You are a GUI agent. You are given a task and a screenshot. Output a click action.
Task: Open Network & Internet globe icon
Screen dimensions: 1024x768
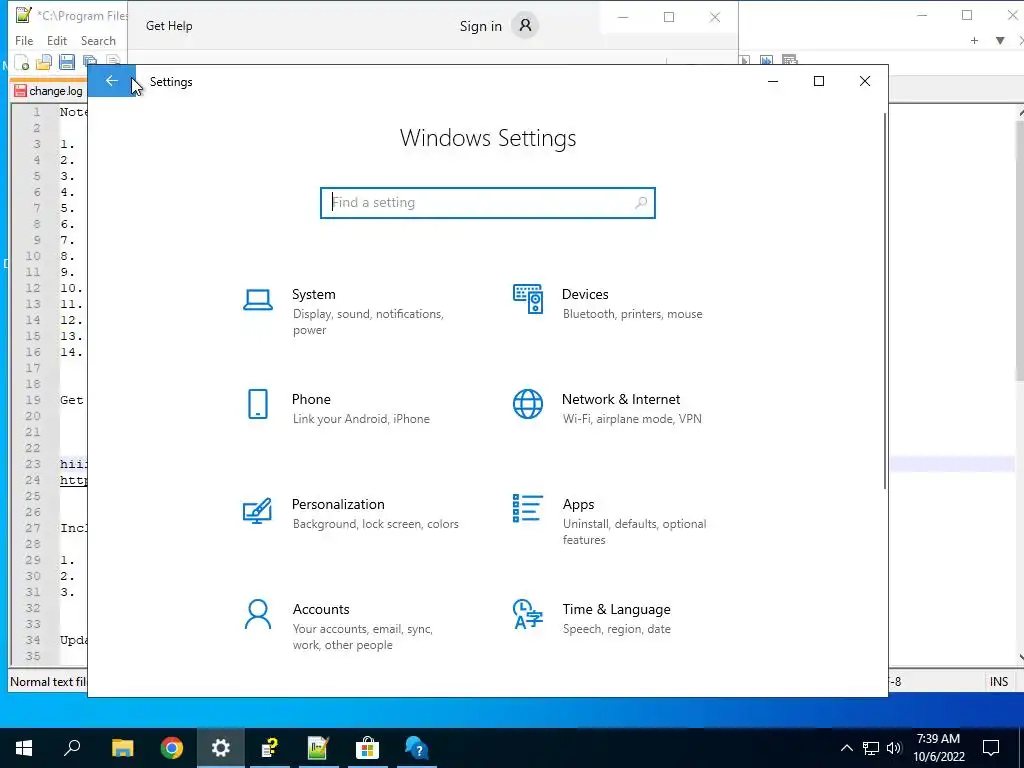pos(528,404)
